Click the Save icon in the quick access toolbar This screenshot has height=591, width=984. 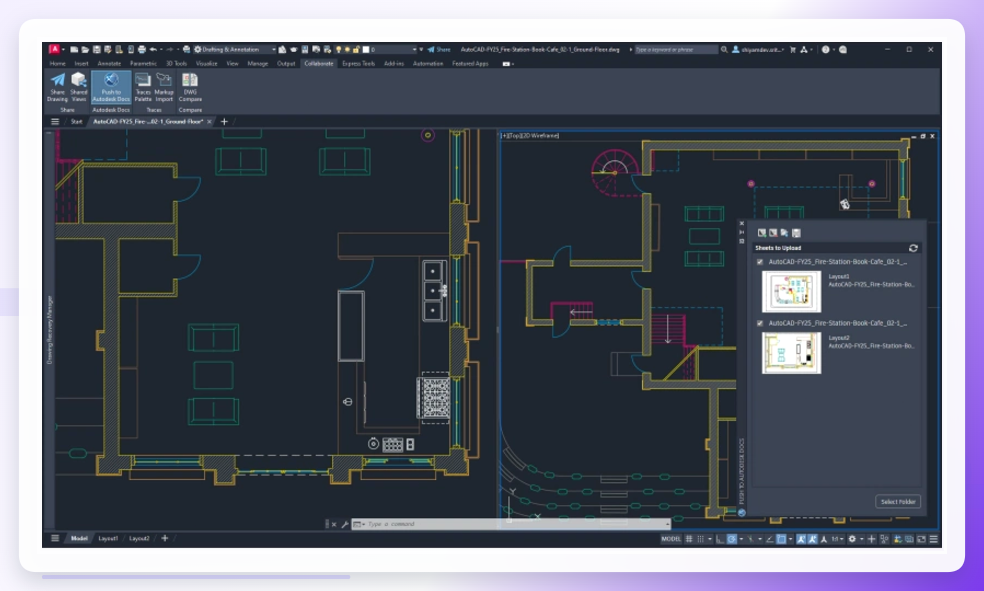tap(96, 50)
